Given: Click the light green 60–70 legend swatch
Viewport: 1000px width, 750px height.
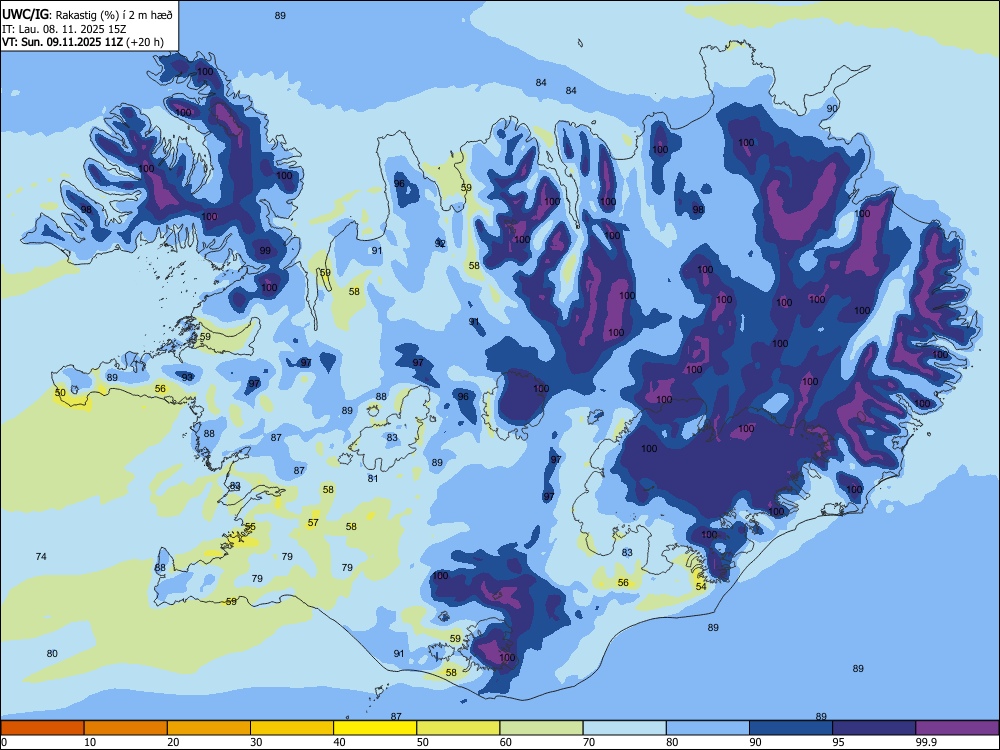Looking at the screenshot, I should (541, 728).
